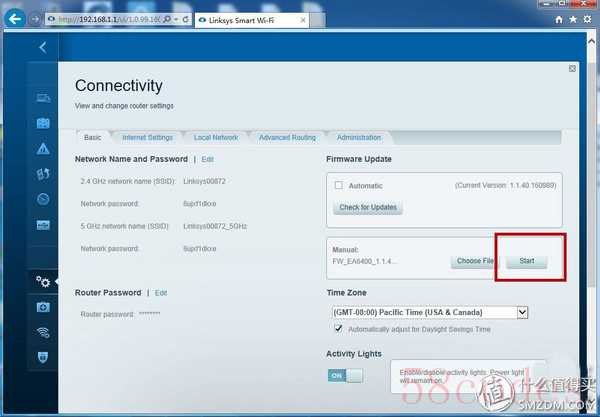Open the Device List sidebar icon
The image size is (600, 417).
click(x=43, y=98)
